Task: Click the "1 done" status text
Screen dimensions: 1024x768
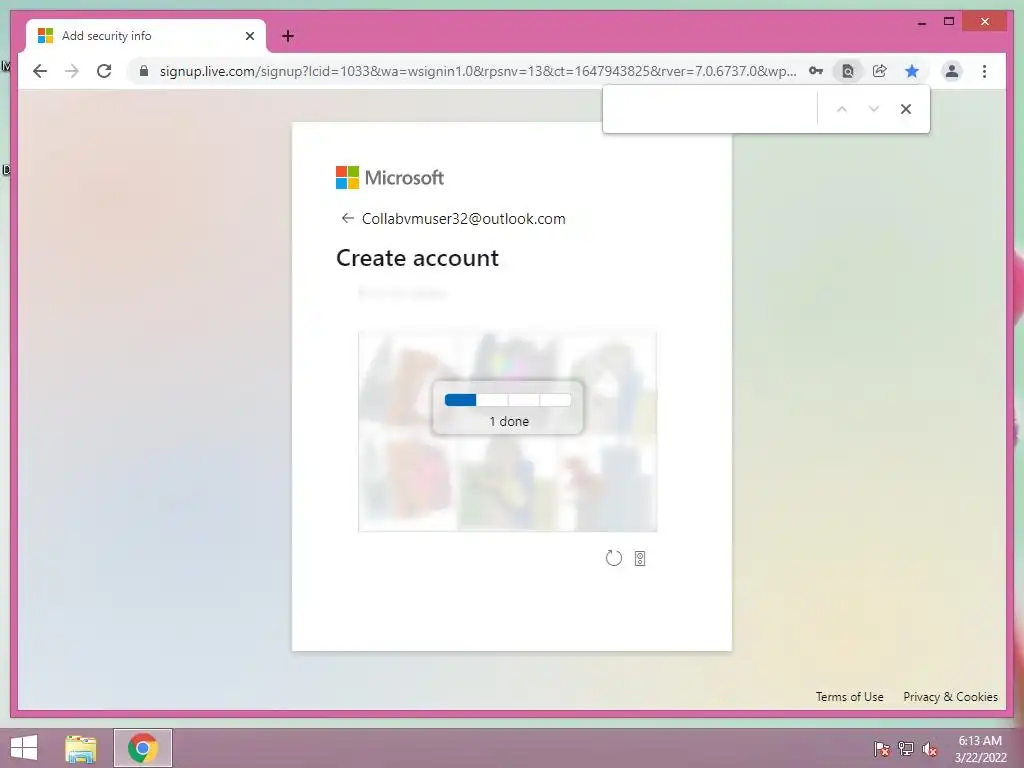Action: [509, 421]
